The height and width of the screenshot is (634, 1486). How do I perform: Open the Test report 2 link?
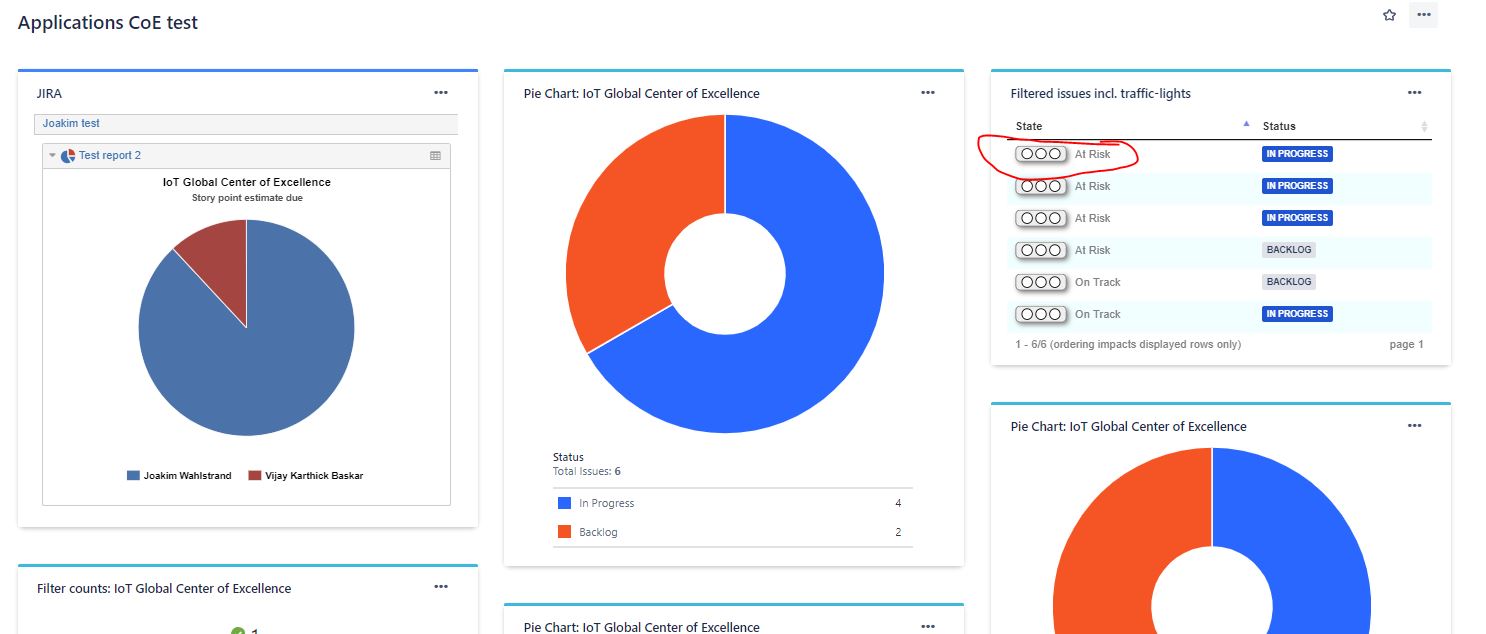point(110,156)
